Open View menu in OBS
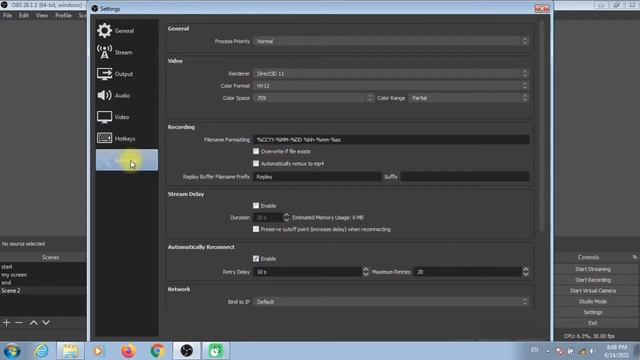Image resolution: width=640 pixels, height=360 pixels. pos(42,16)
